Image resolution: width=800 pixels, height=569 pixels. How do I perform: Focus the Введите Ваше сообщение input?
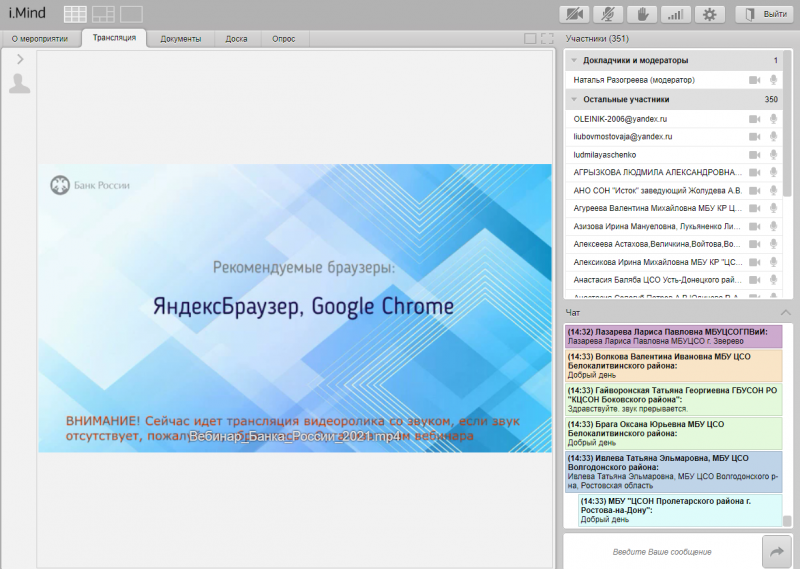point(662,552)
